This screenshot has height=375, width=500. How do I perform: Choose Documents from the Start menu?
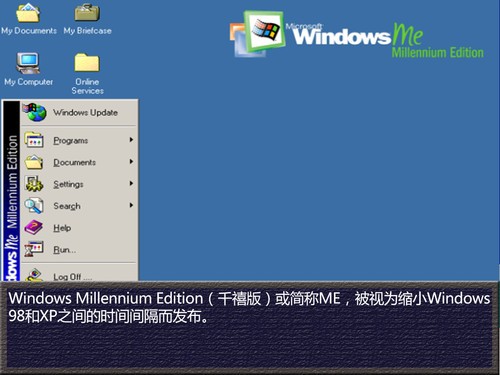pyautogui.click(x=79, y=162)
